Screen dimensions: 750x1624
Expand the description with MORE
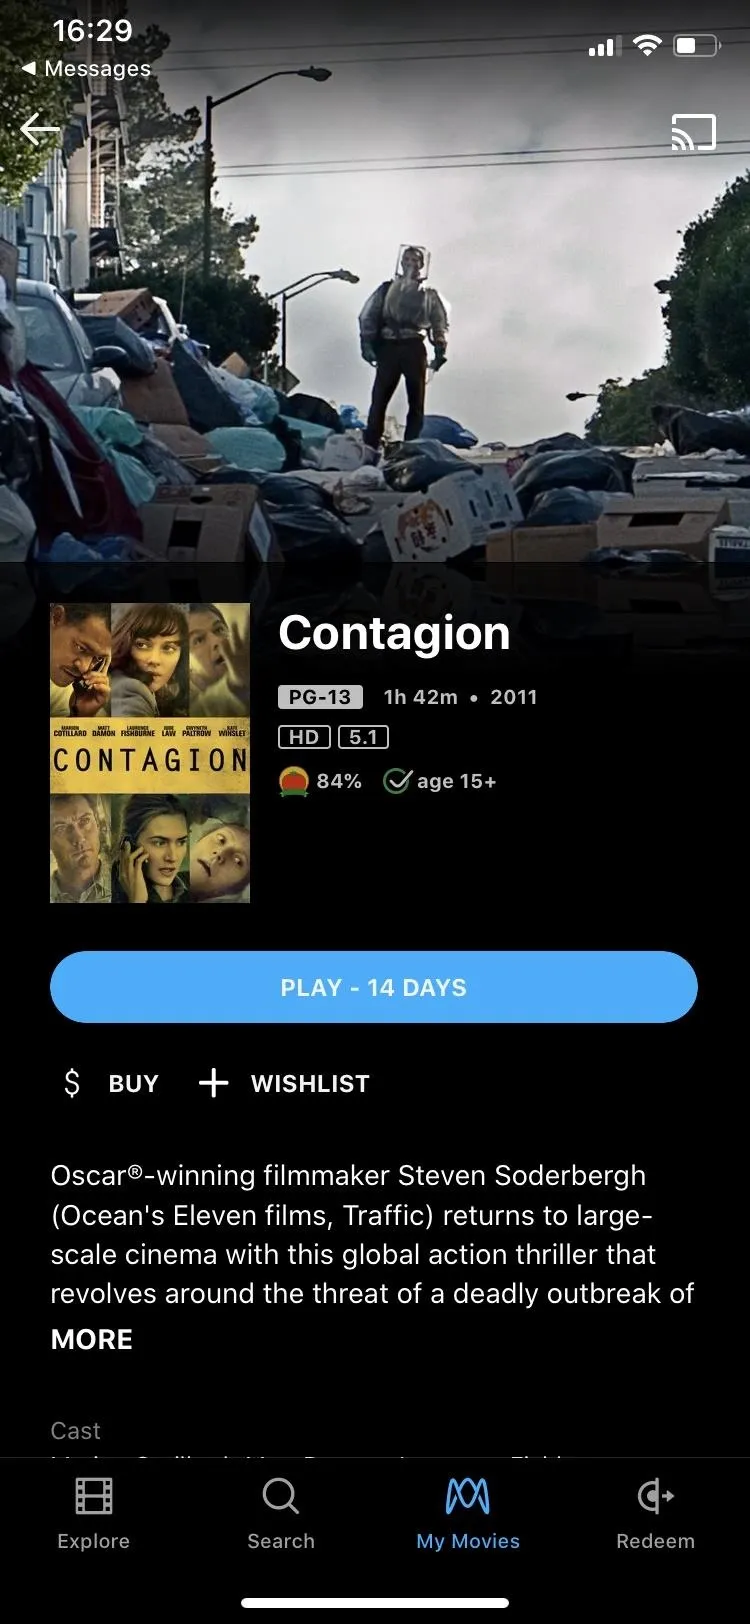[x=92, y=1339]
